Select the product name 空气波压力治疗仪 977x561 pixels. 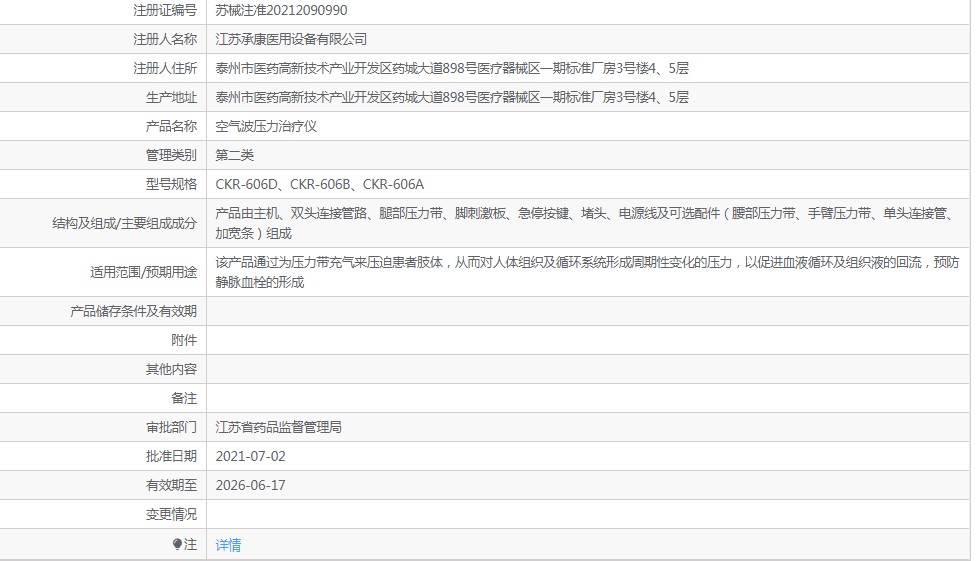coord(266,127)
